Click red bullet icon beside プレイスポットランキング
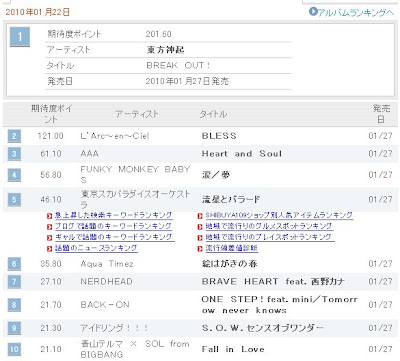The width and height of the screenshot is (400, 361). click(200, 238)
